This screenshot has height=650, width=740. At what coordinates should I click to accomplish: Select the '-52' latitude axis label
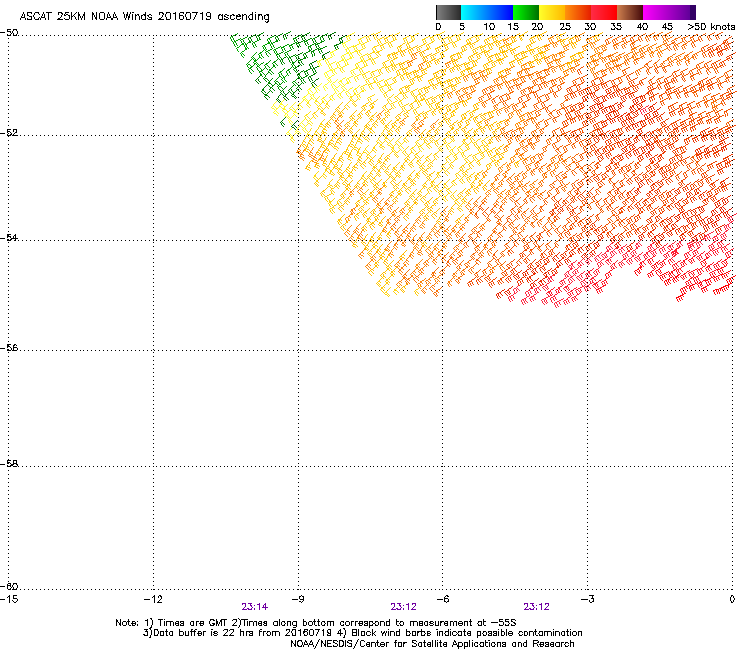point(9,133)
